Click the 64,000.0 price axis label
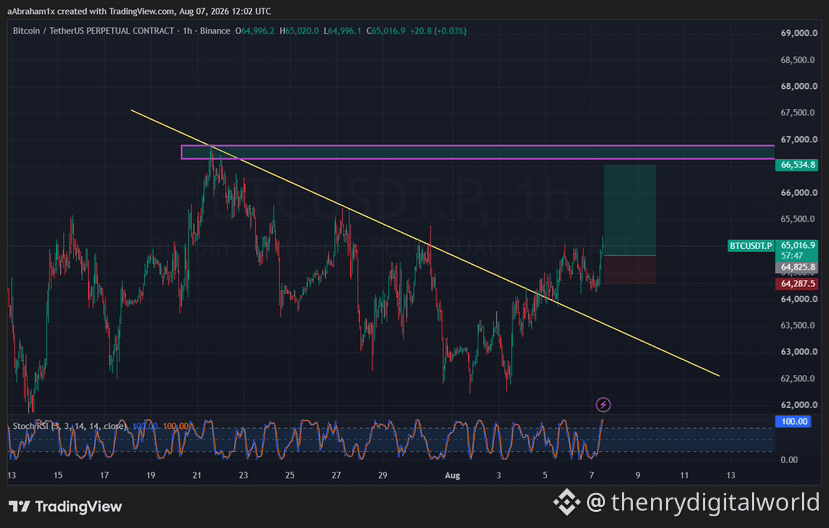 [x=798, y=299]
